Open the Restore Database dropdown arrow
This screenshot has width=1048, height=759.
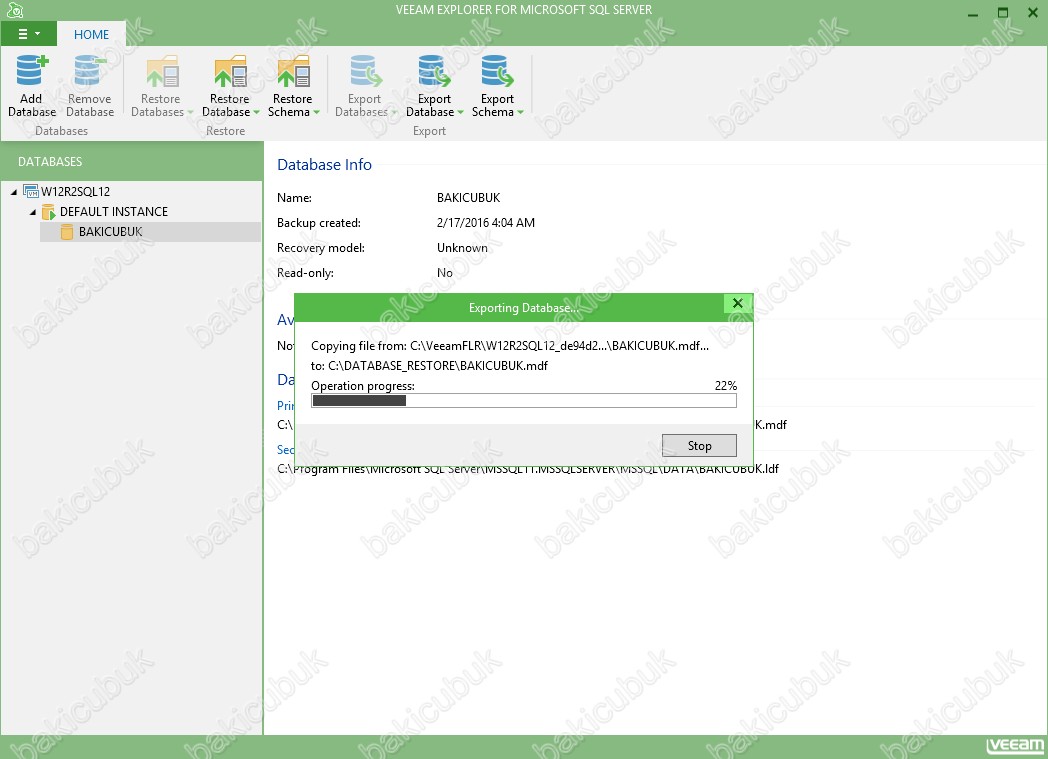(256, 112)
